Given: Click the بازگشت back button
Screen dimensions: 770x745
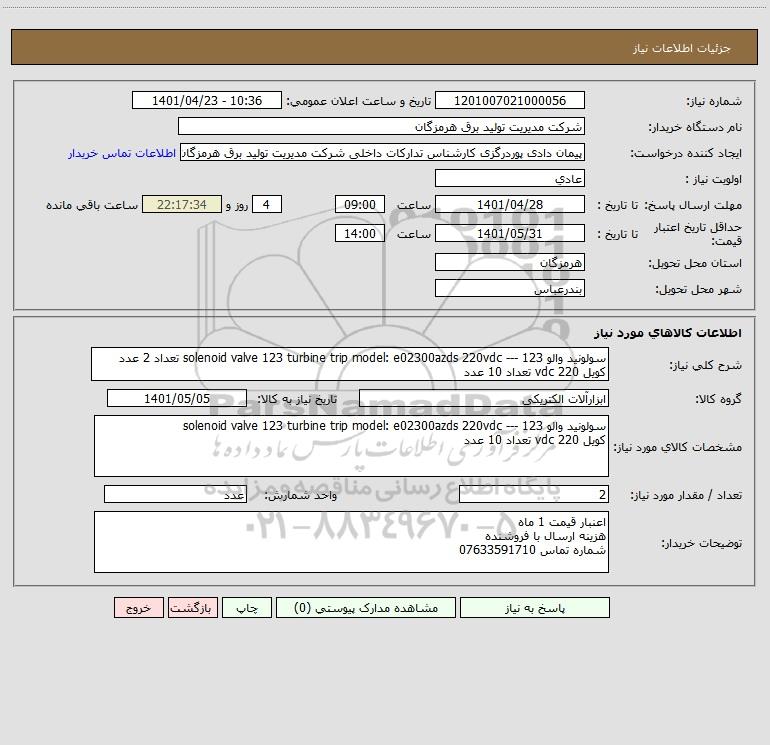Looking at the screenshot, I should click(x=192, y=608).
